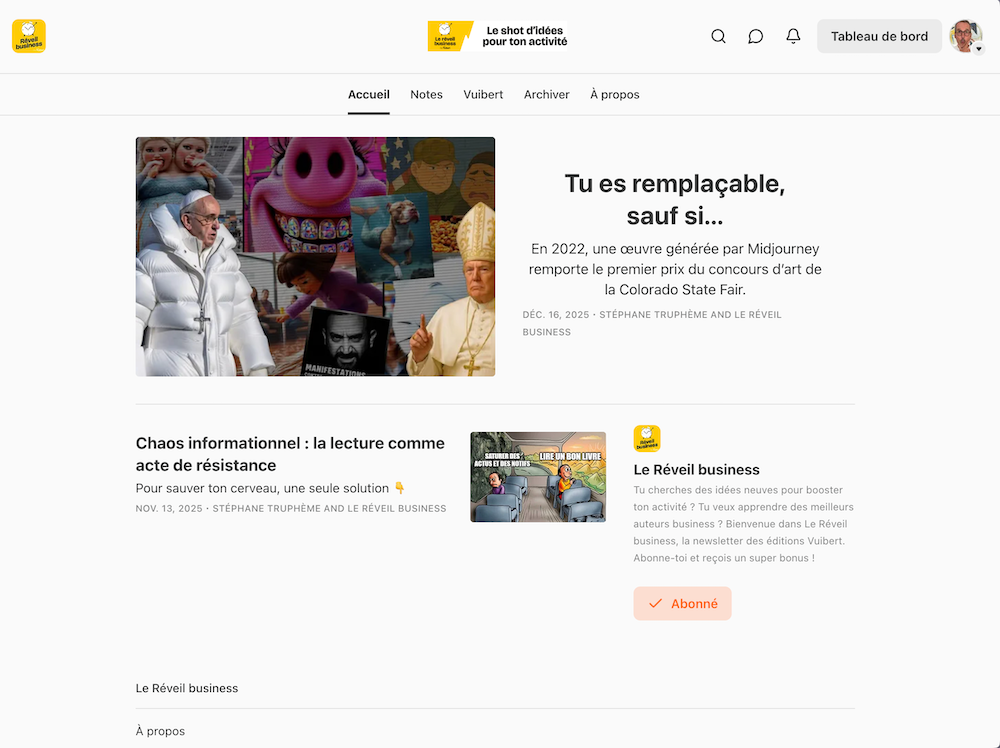The image size is (1000, 748).
Task: Open the À propos tab
Action: pyautogui.click(x=614, y=94)
